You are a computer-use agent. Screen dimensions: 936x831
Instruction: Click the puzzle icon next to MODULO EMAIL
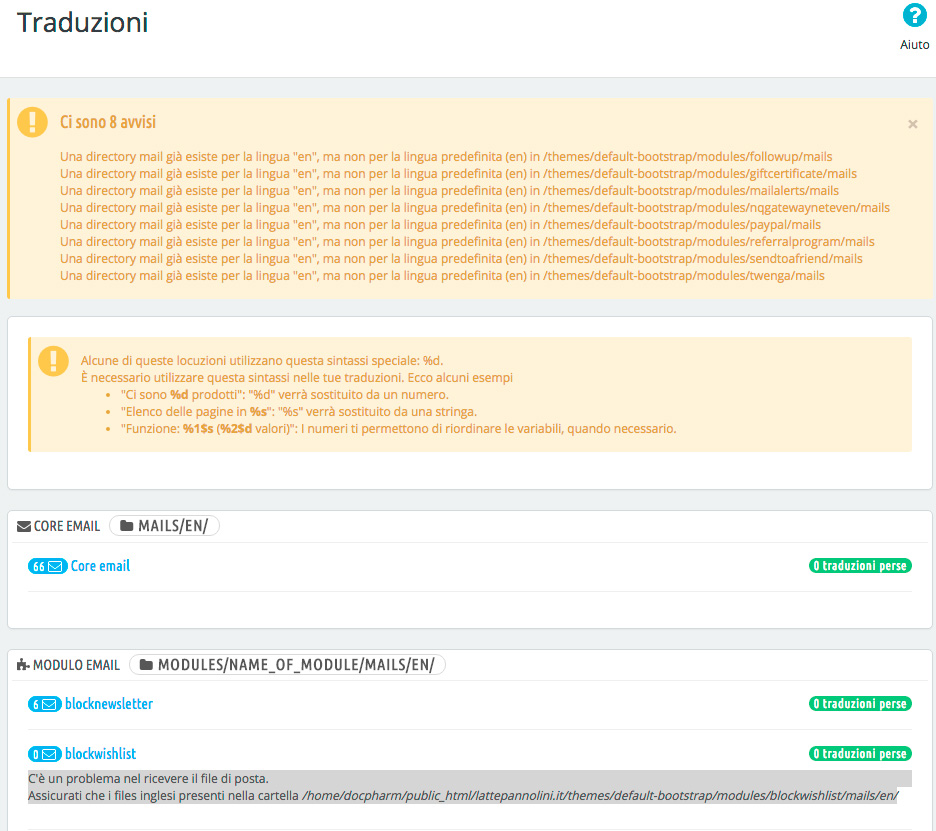24,665
